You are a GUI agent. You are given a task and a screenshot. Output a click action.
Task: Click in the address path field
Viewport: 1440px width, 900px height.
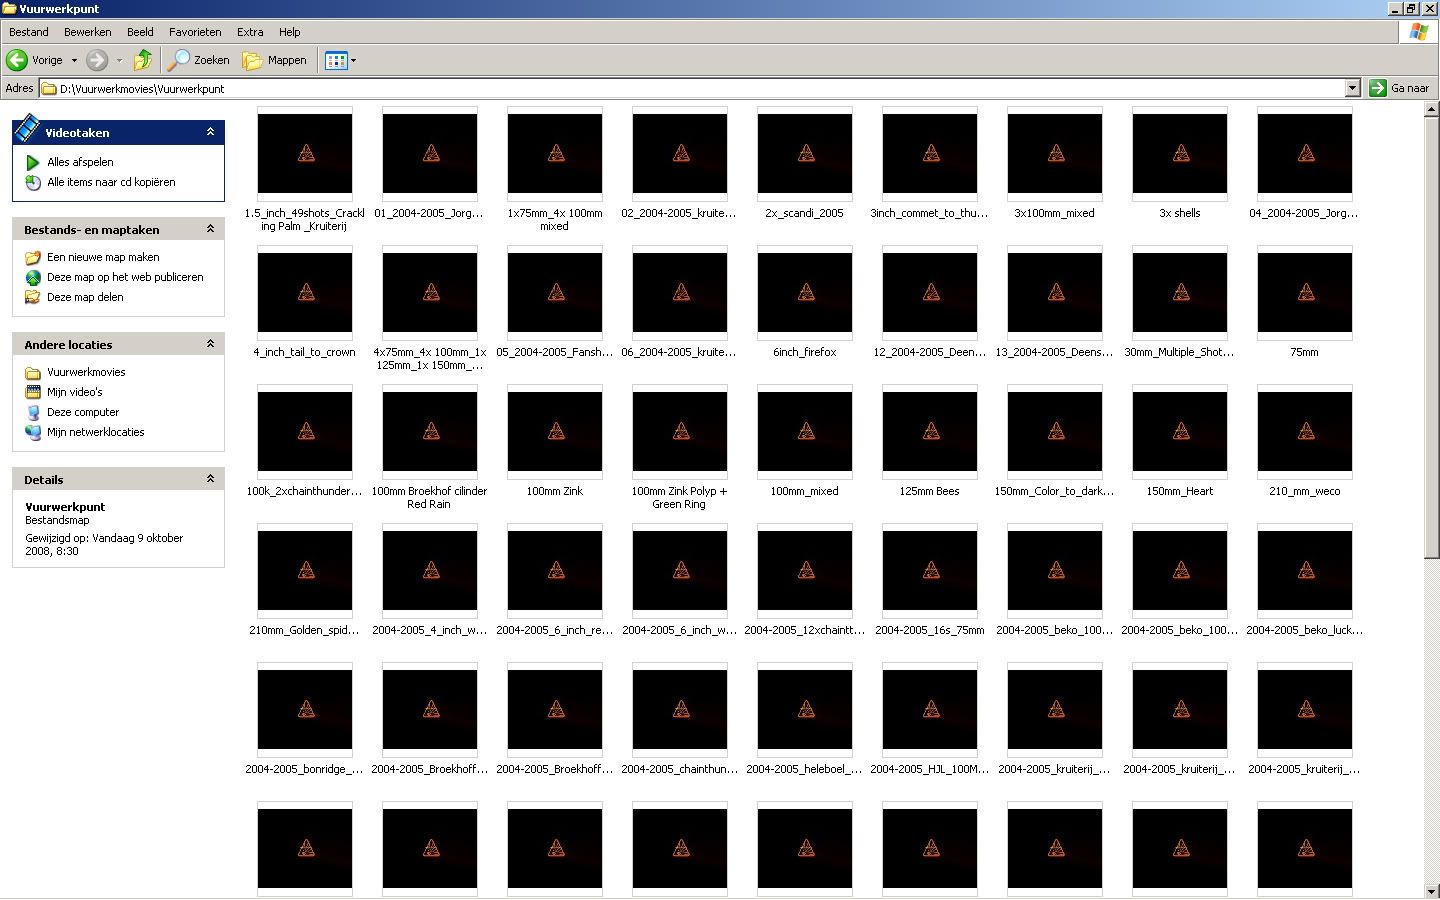click(x=700, y=88)
